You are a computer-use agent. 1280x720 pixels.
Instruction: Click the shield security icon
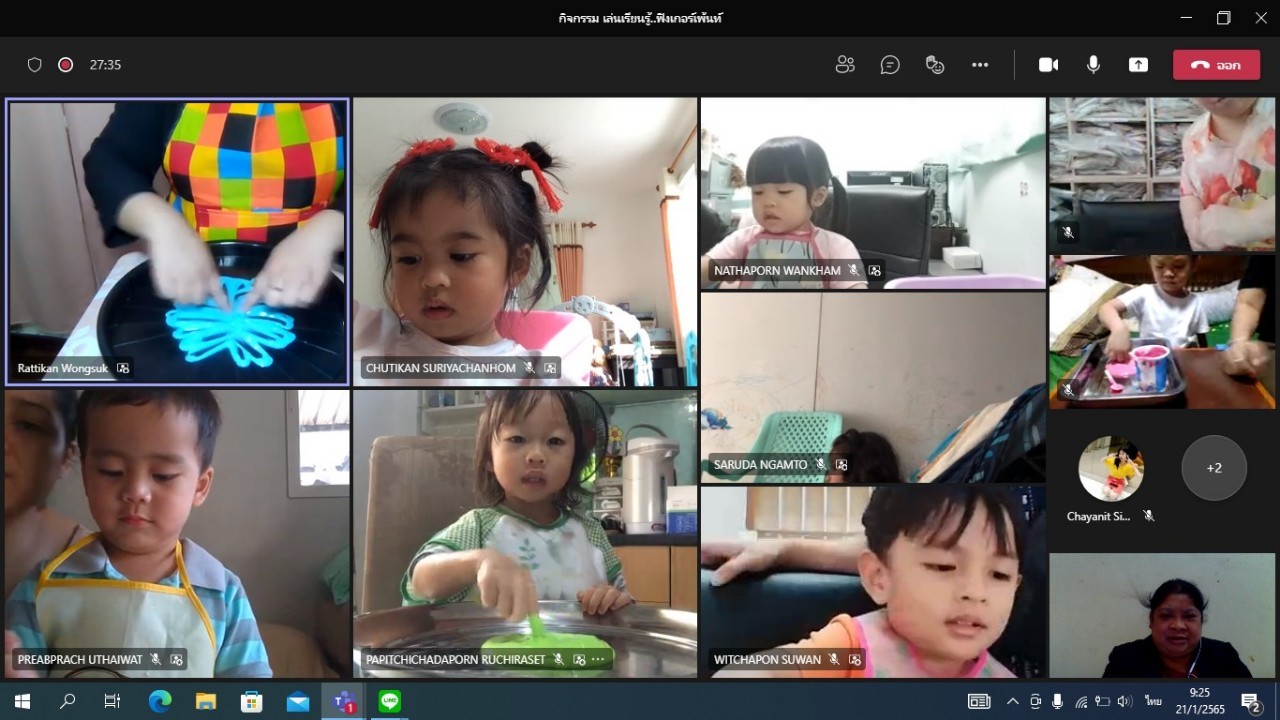(x=35, y=65)
